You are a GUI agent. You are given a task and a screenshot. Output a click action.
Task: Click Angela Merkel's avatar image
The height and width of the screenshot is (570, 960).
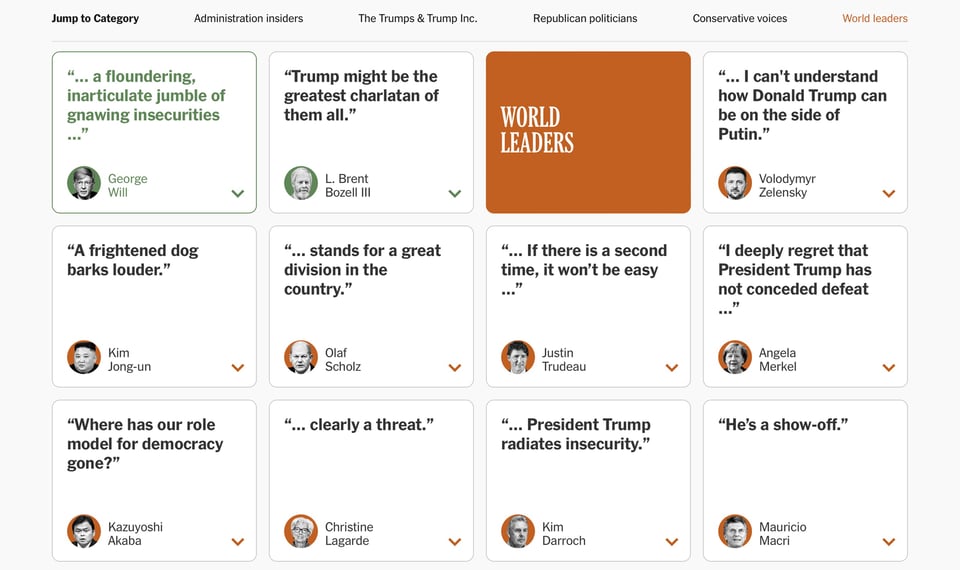pyautogui.click(x=735, y=357)
